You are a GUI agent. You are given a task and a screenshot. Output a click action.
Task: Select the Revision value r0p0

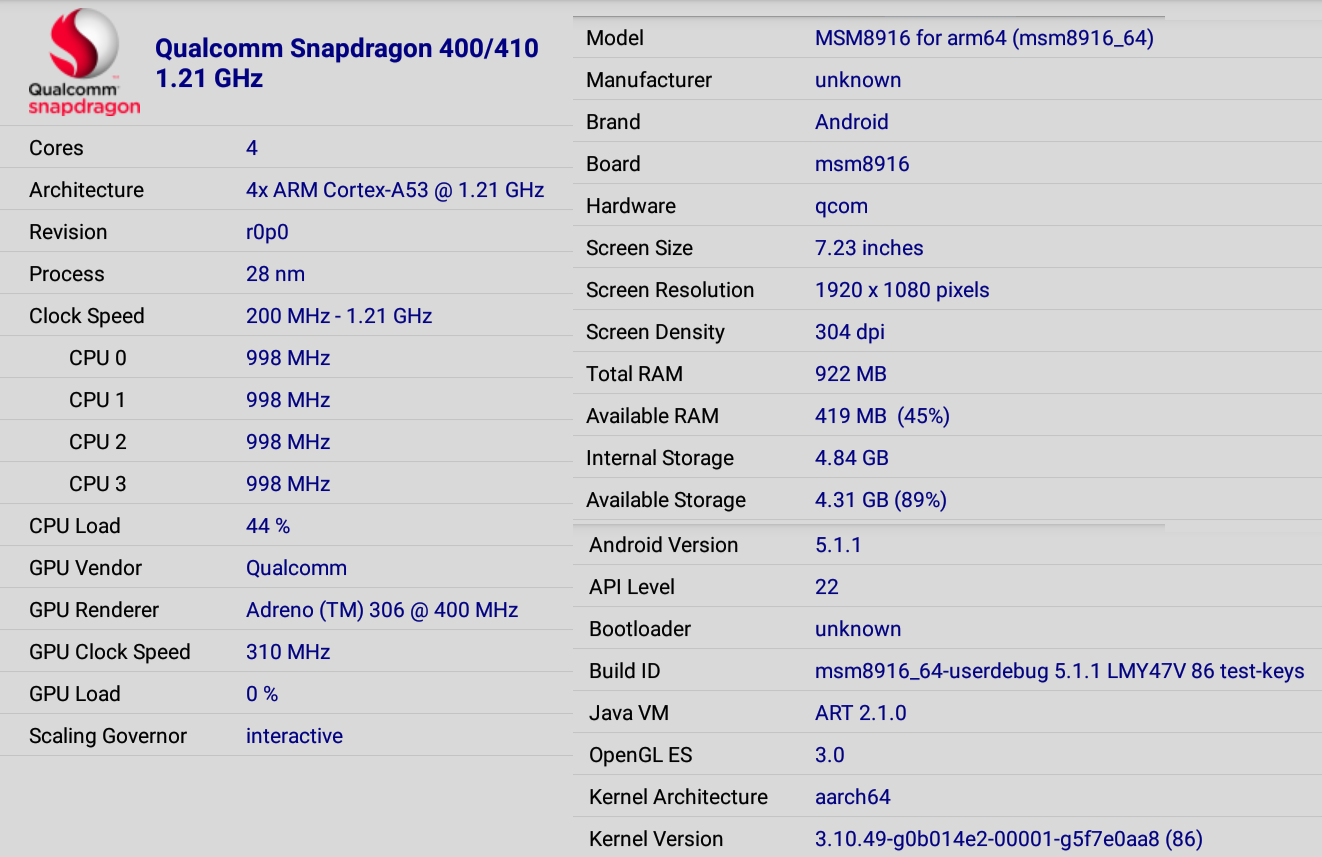point(267,232)
